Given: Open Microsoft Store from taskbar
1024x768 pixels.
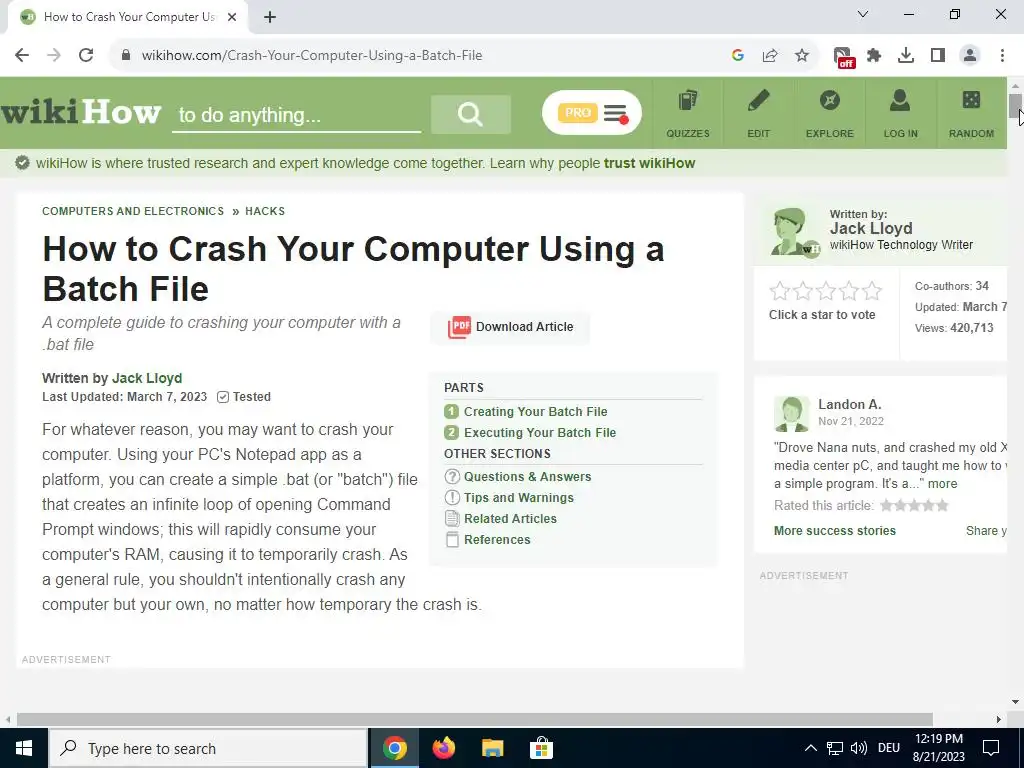Looking at the screenshot, I should click(541, 748).
